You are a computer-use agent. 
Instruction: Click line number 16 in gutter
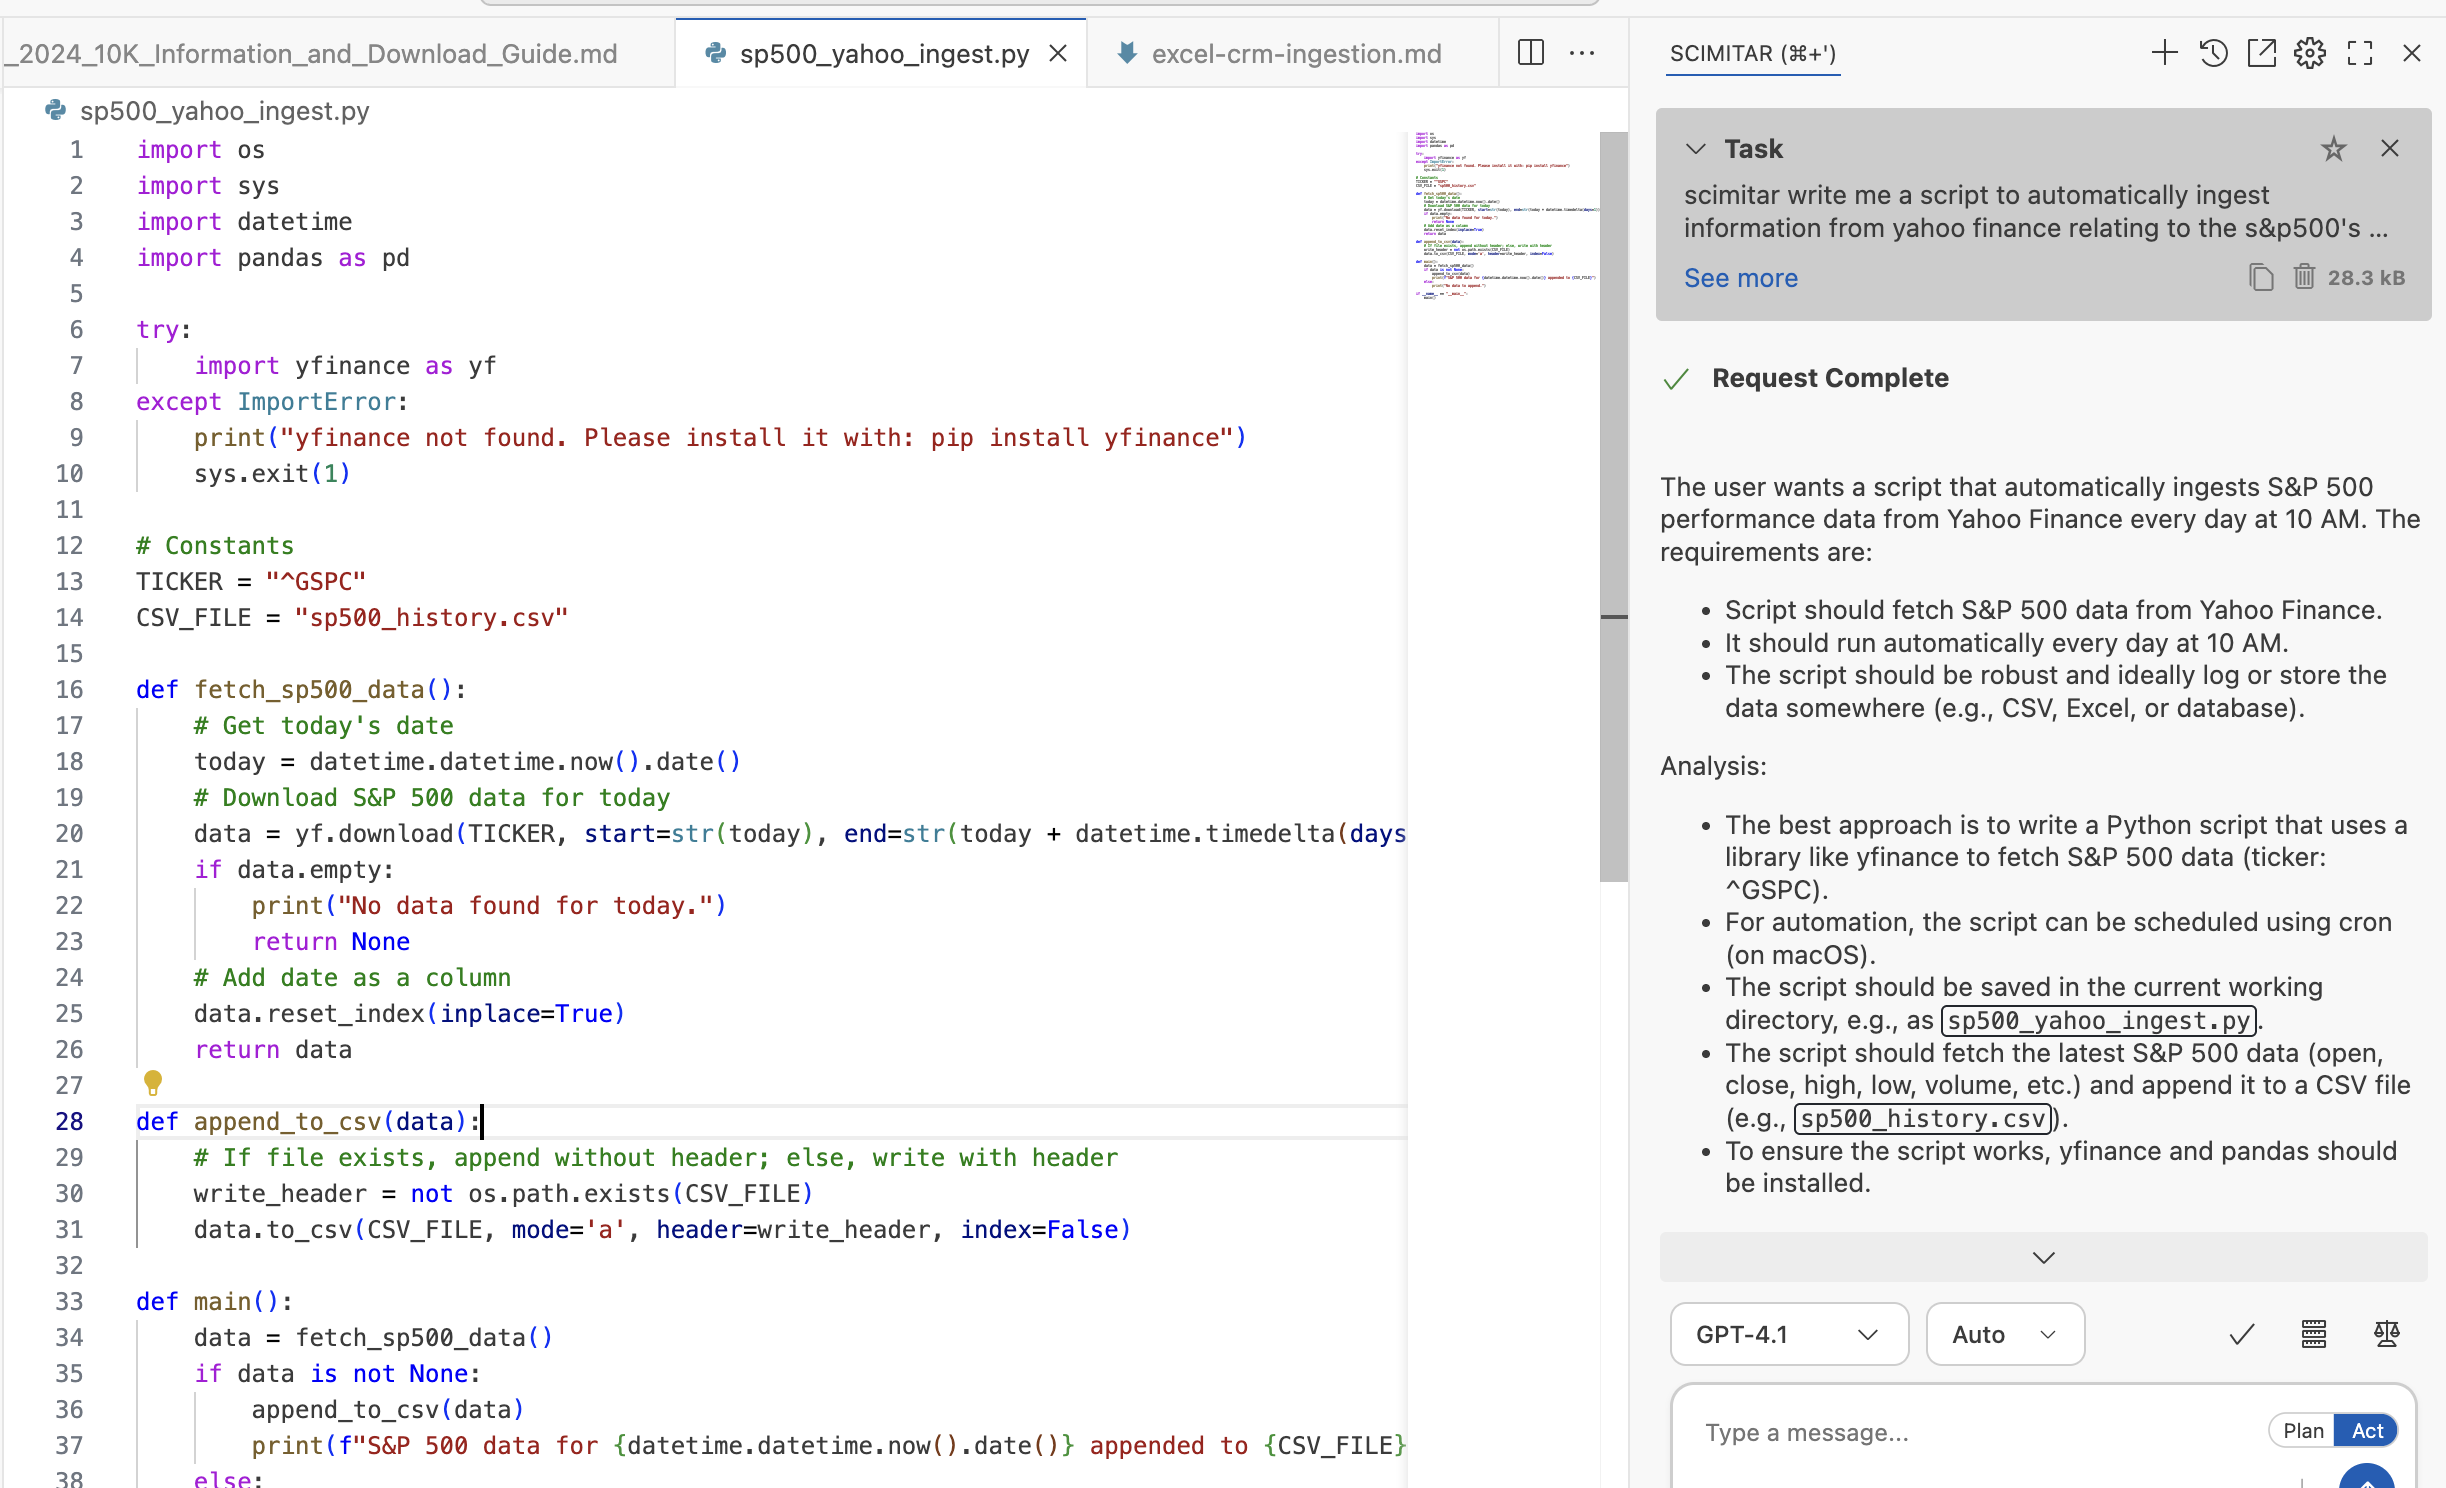click(69, 689)
